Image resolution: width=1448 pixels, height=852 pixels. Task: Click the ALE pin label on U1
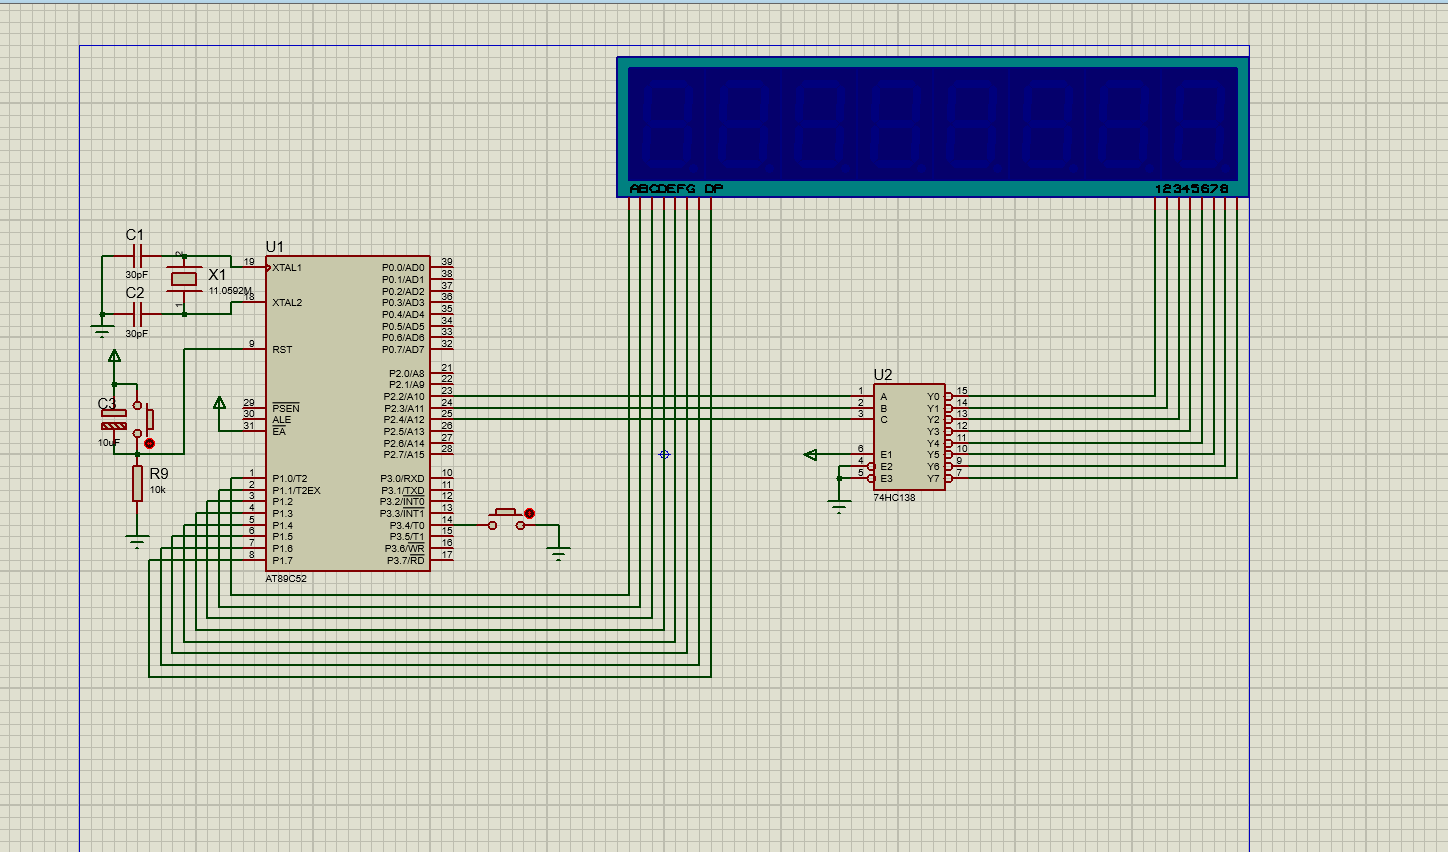281,420
